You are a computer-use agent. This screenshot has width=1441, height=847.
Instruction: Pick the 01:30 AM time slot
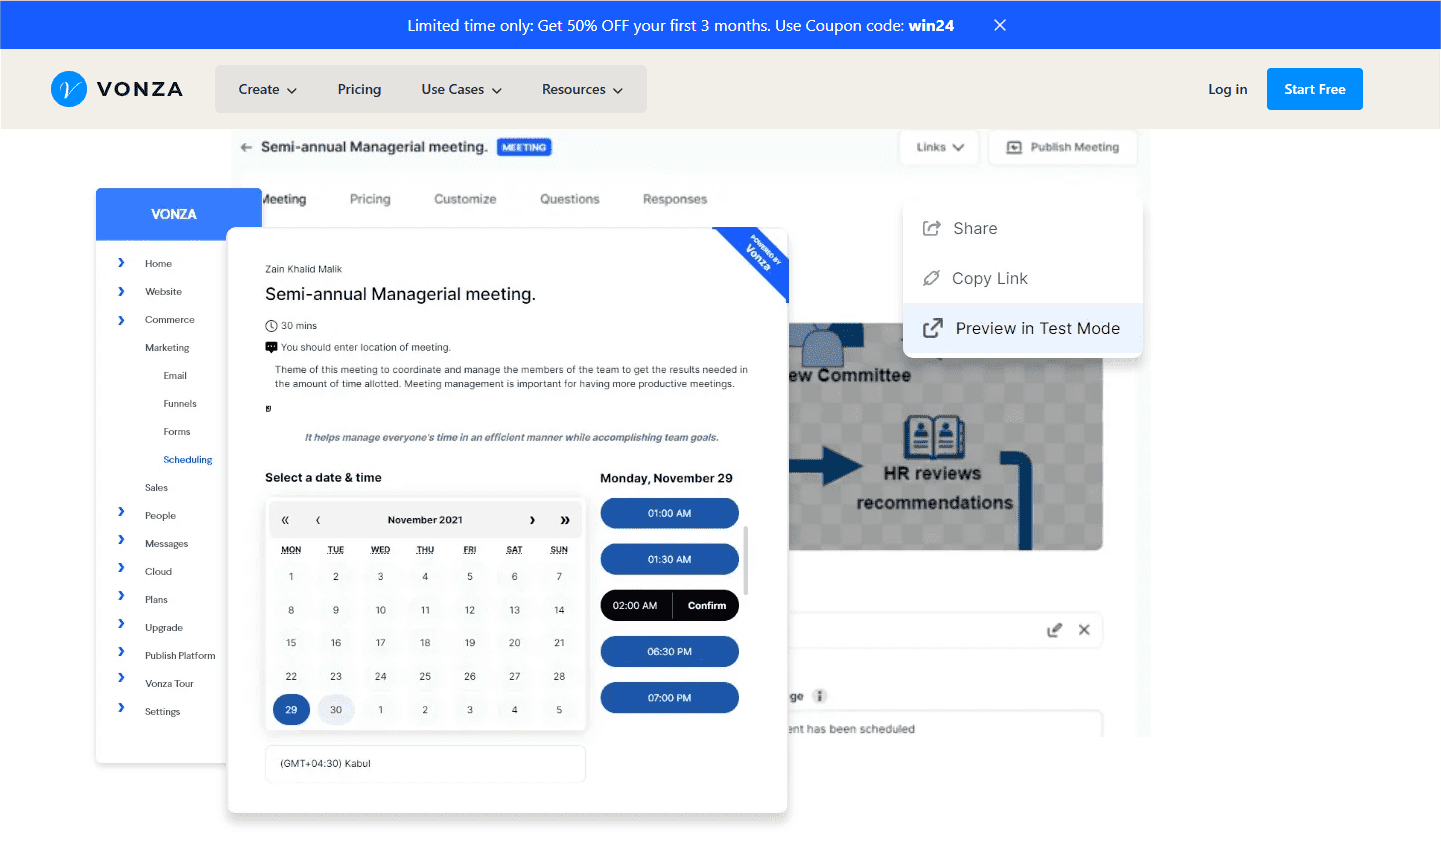(669, 559)
